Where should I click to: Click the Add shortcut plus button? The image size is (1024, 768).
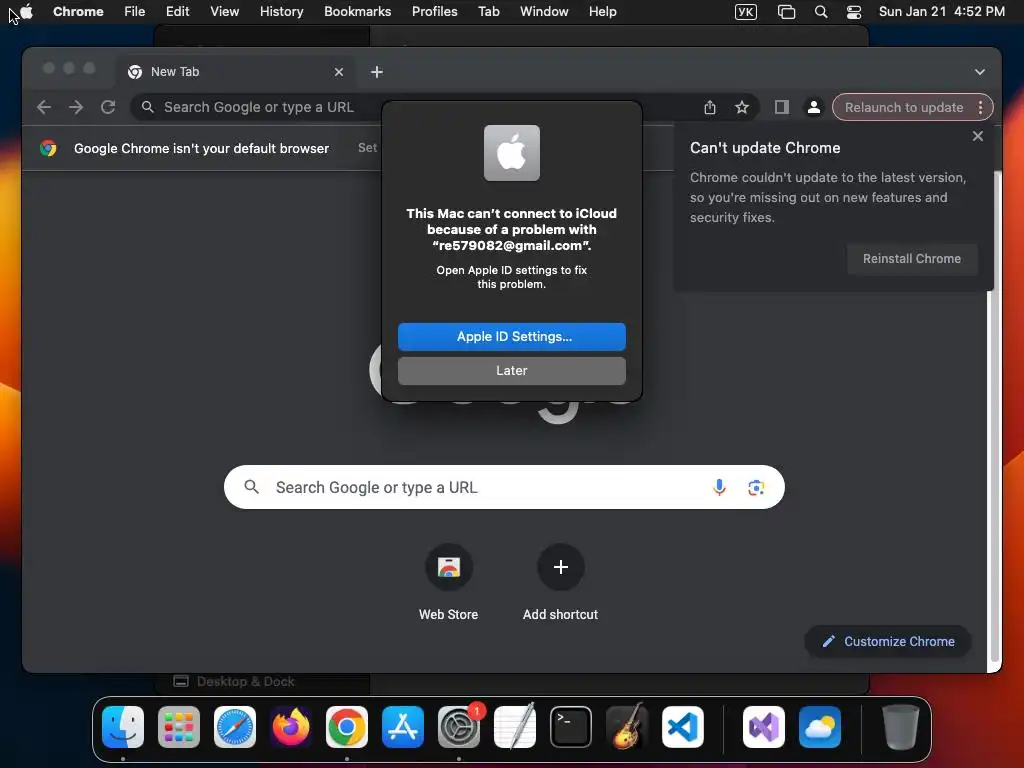(x=560, y=567)
